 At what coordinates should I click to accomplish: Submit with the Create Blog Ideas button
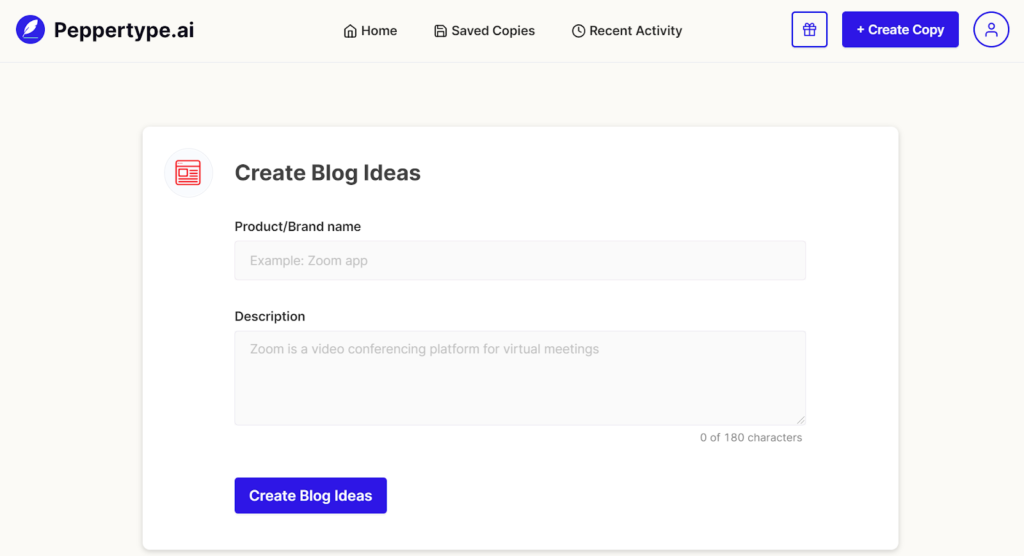[x=310, y=496]
